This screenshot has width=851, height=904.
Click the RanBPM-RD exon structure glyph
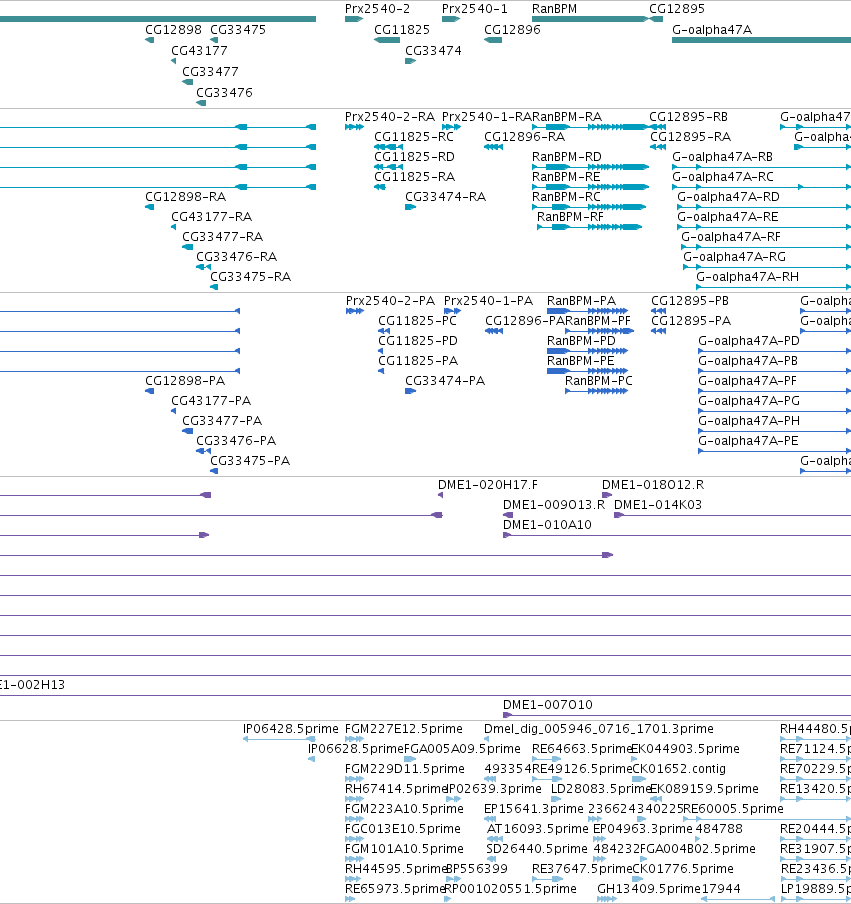[590, 167]
